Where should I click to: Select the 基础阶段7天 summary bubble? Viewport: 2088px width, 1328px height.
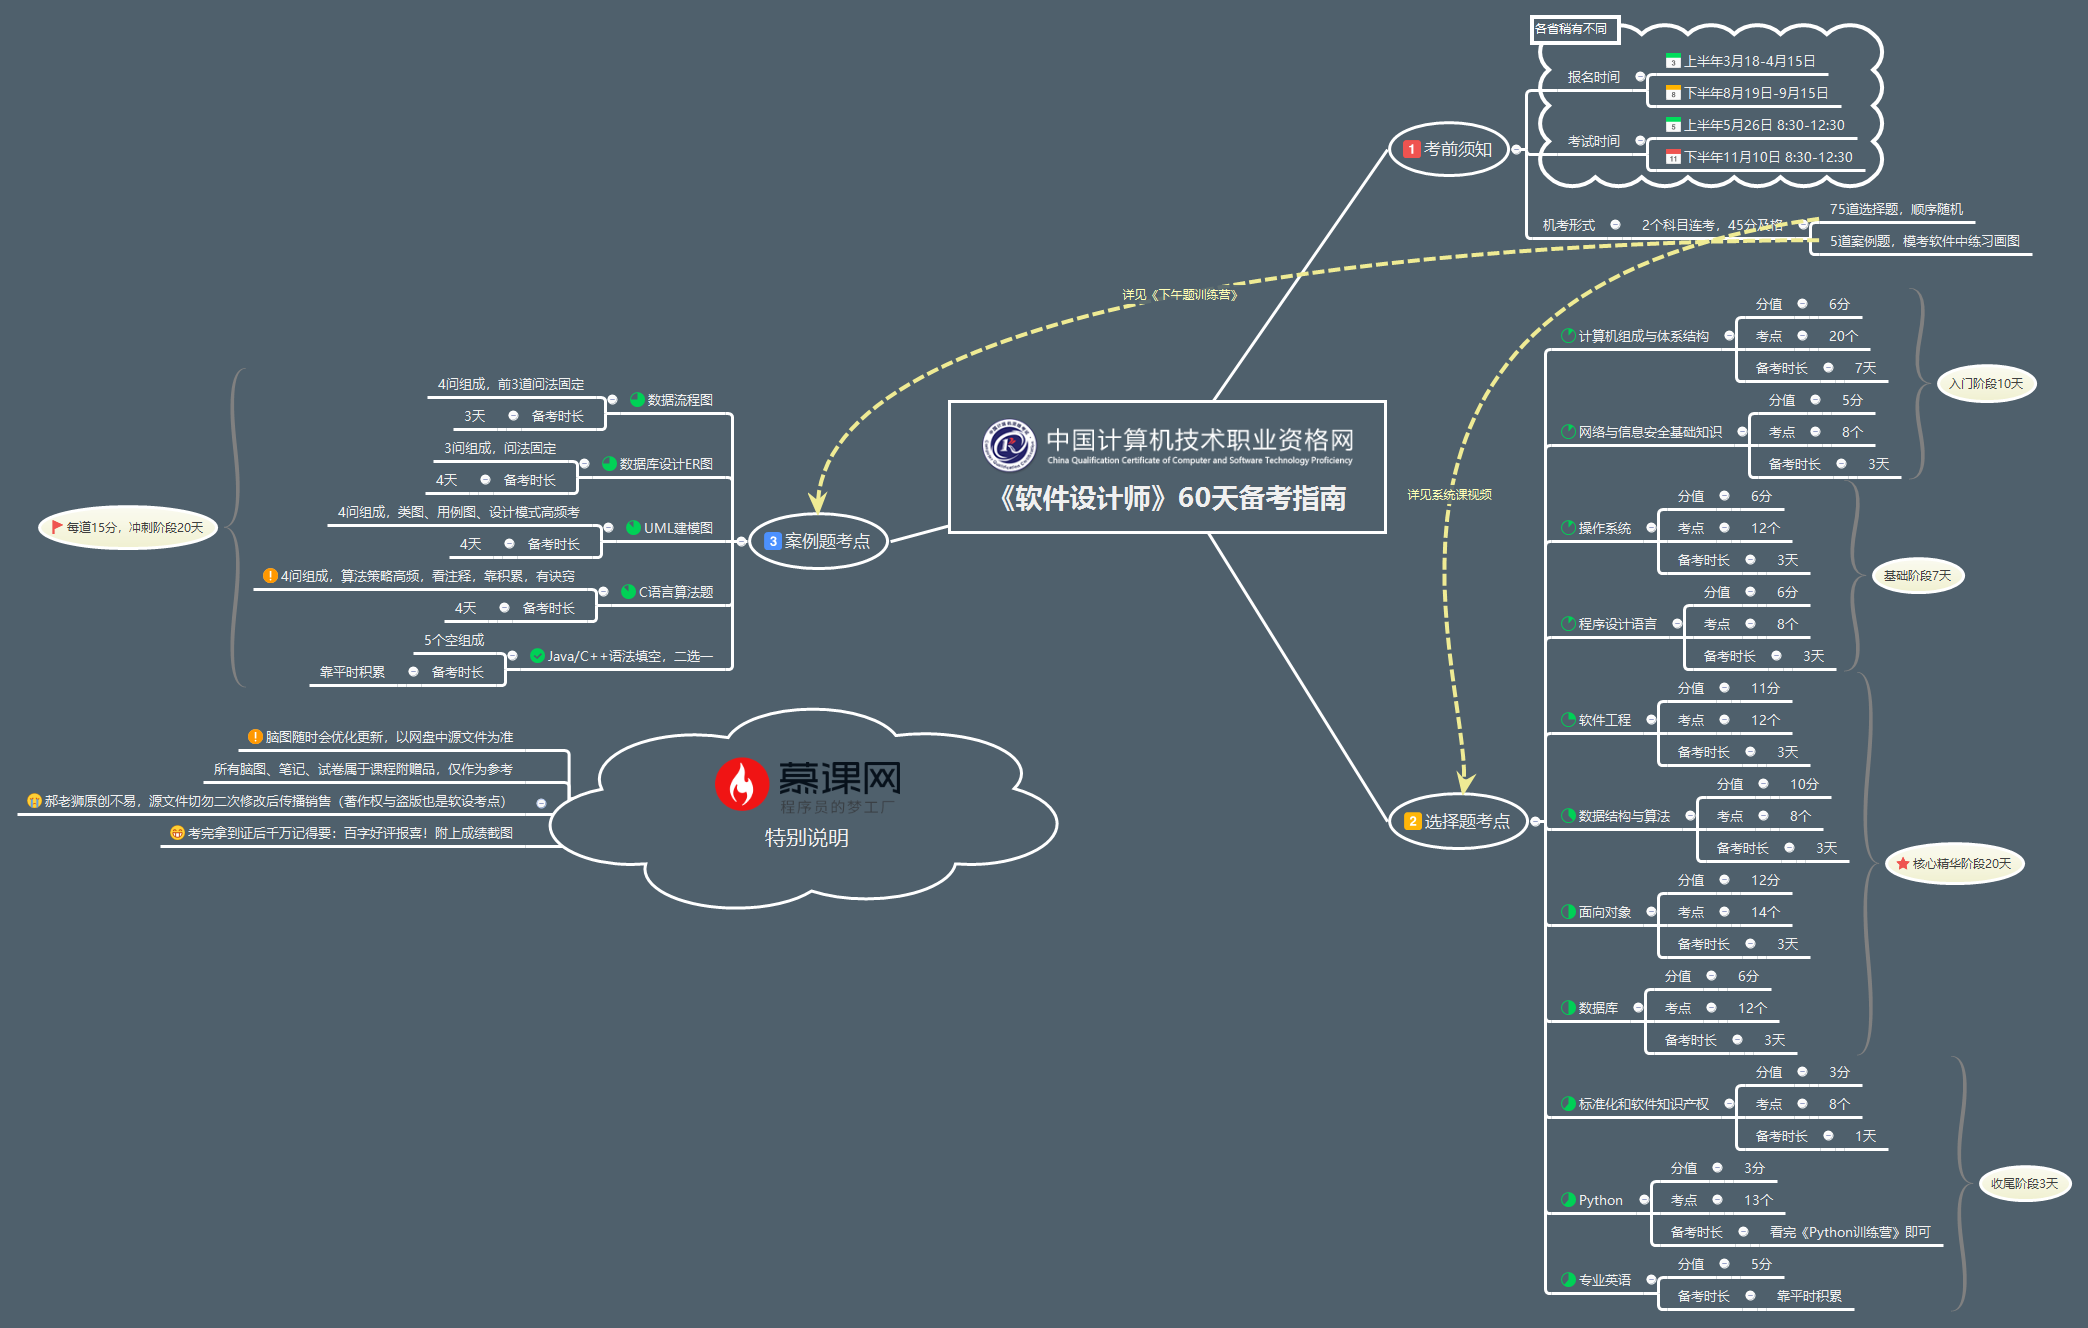coord(1918,576)
